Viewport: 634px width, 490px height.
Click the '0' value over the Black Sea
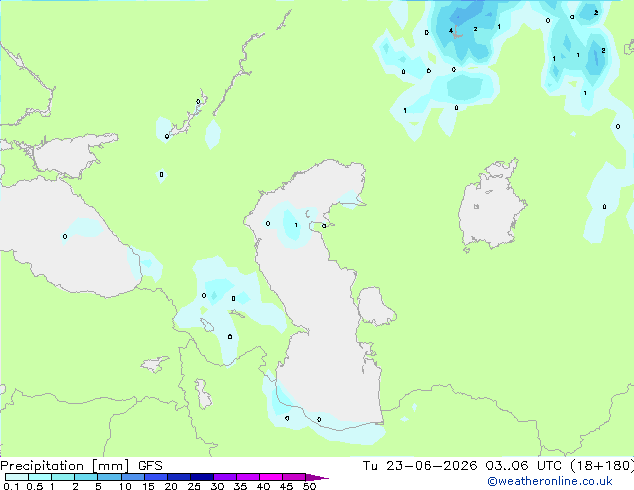65,237
